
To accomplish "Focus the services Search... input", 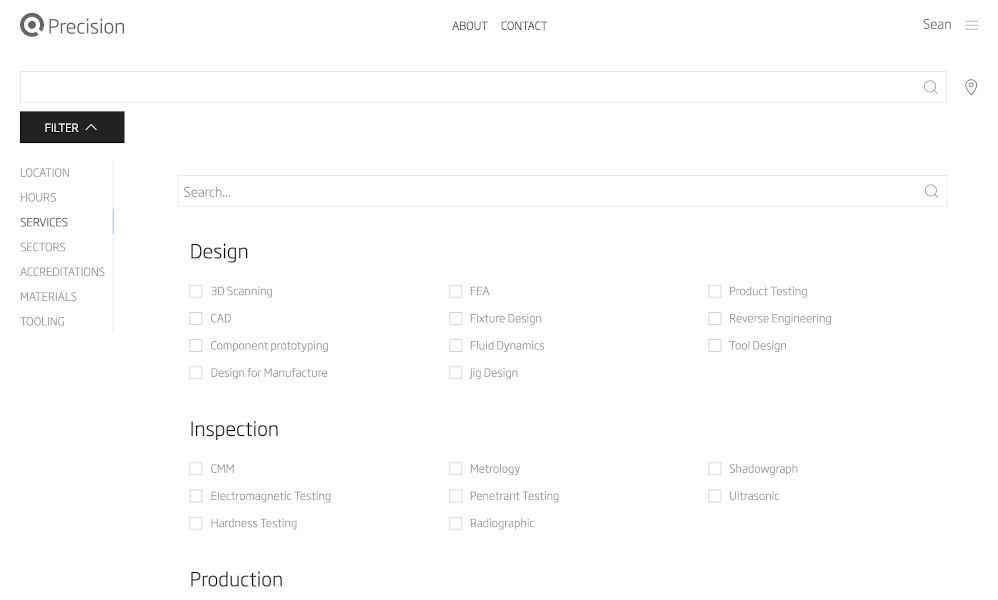I will 548,191.
